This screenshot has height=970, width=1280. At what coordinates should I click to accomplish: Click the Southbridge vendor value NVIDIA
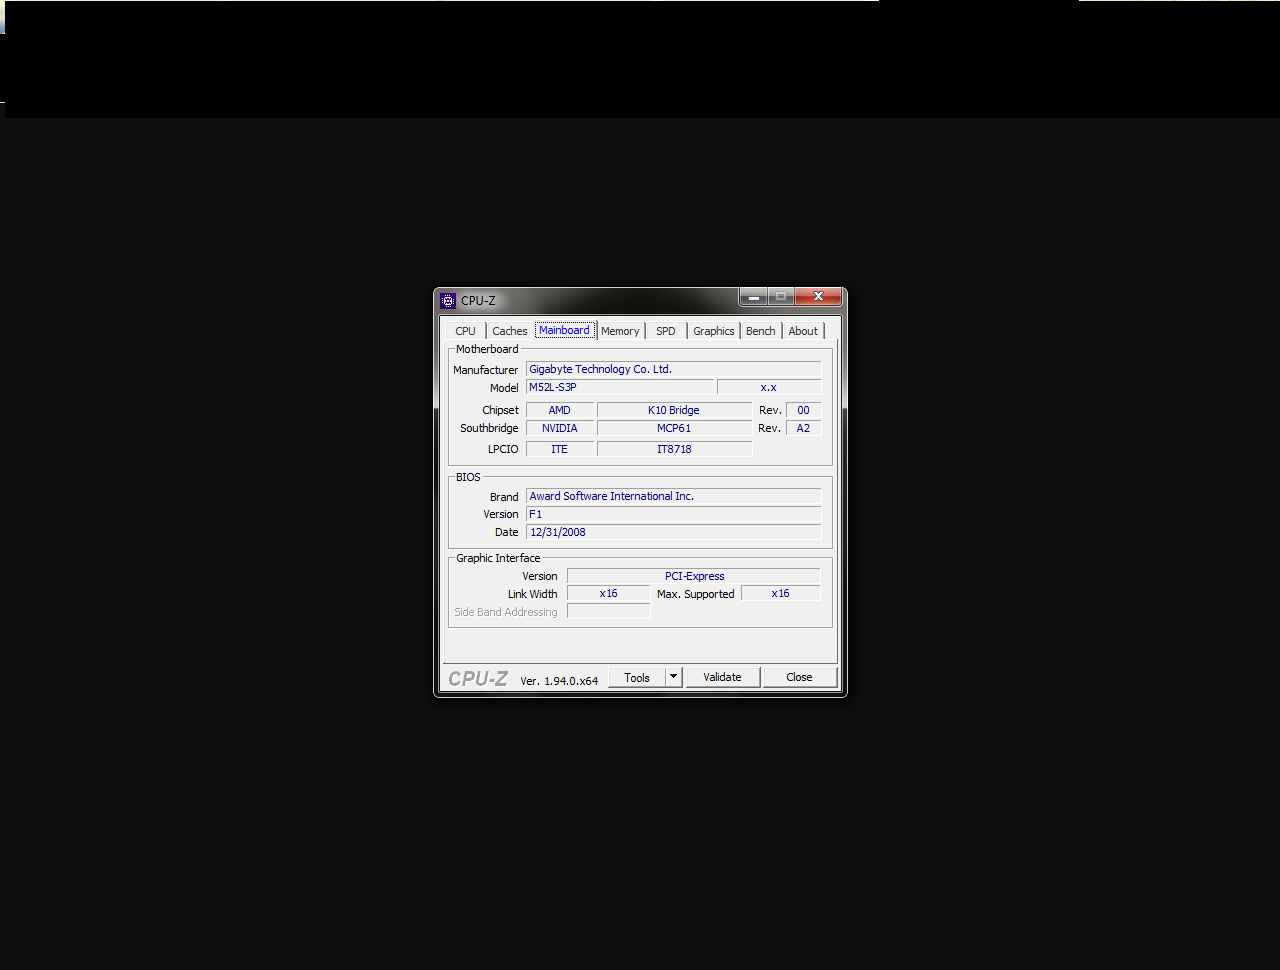(560, 428)
